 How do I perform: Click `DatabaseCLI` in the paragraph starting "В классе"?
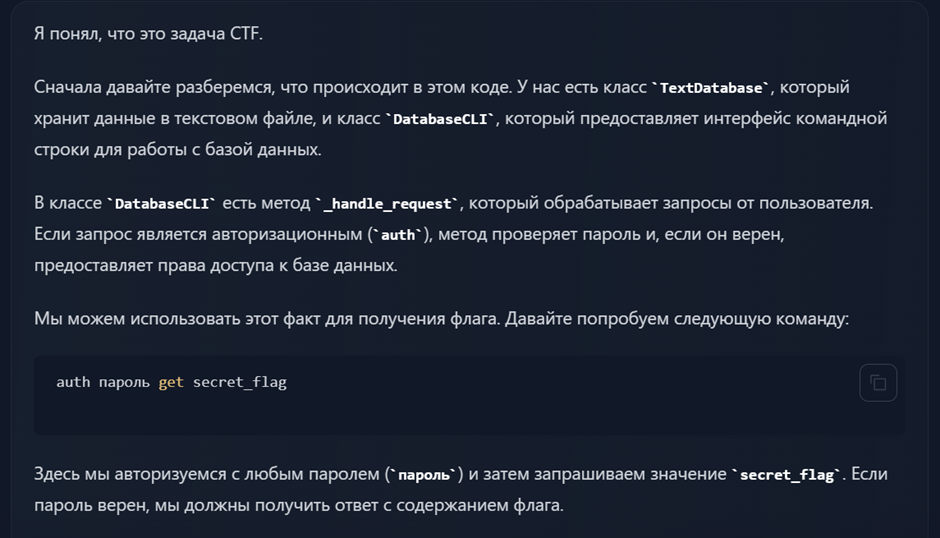coord(161,204)
